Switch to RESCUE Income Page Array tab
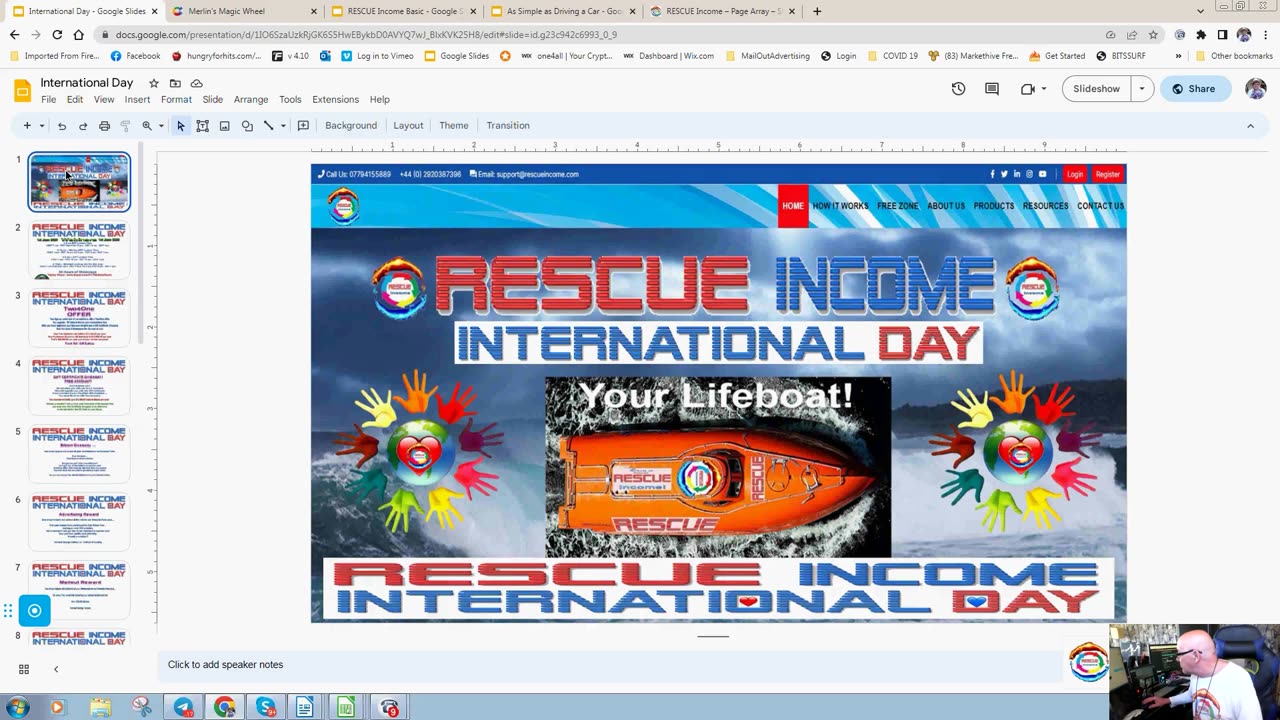The height and width of the screenshot is (720, 1280). tap(724, 11)
